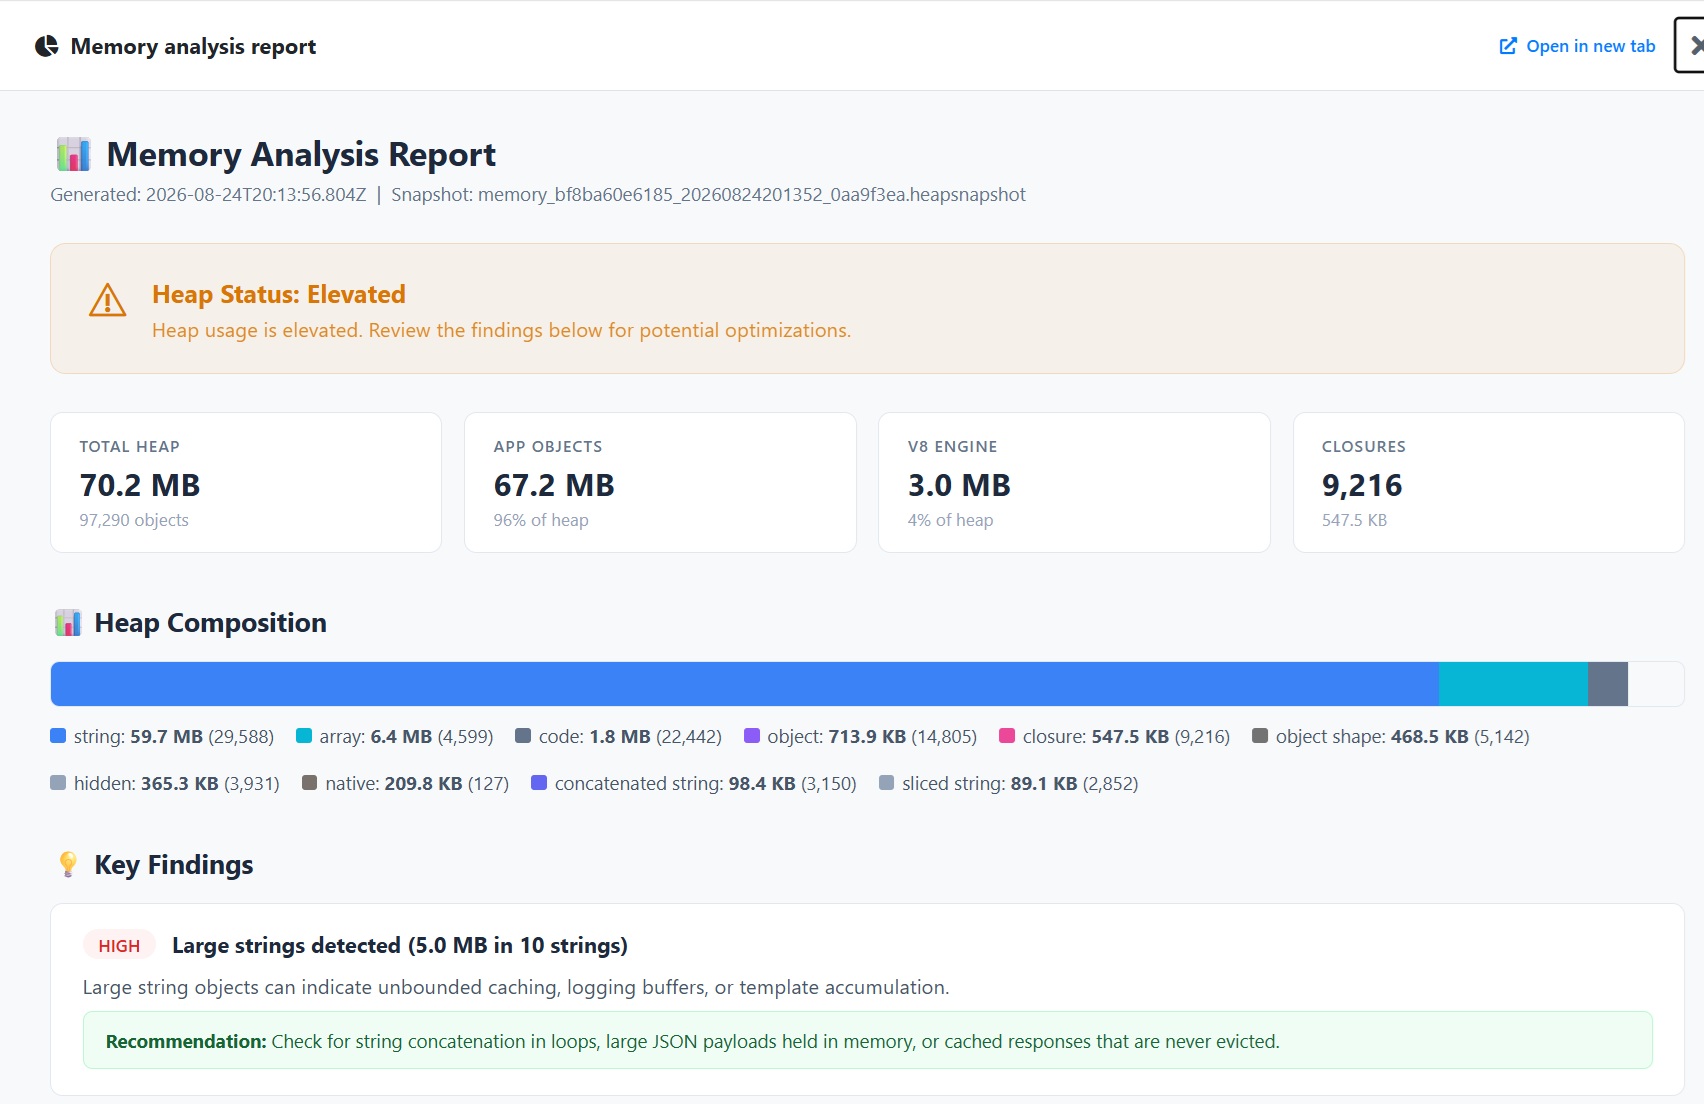
Task: Click the green Recommendation box
Action: (x=867, y=1040)
